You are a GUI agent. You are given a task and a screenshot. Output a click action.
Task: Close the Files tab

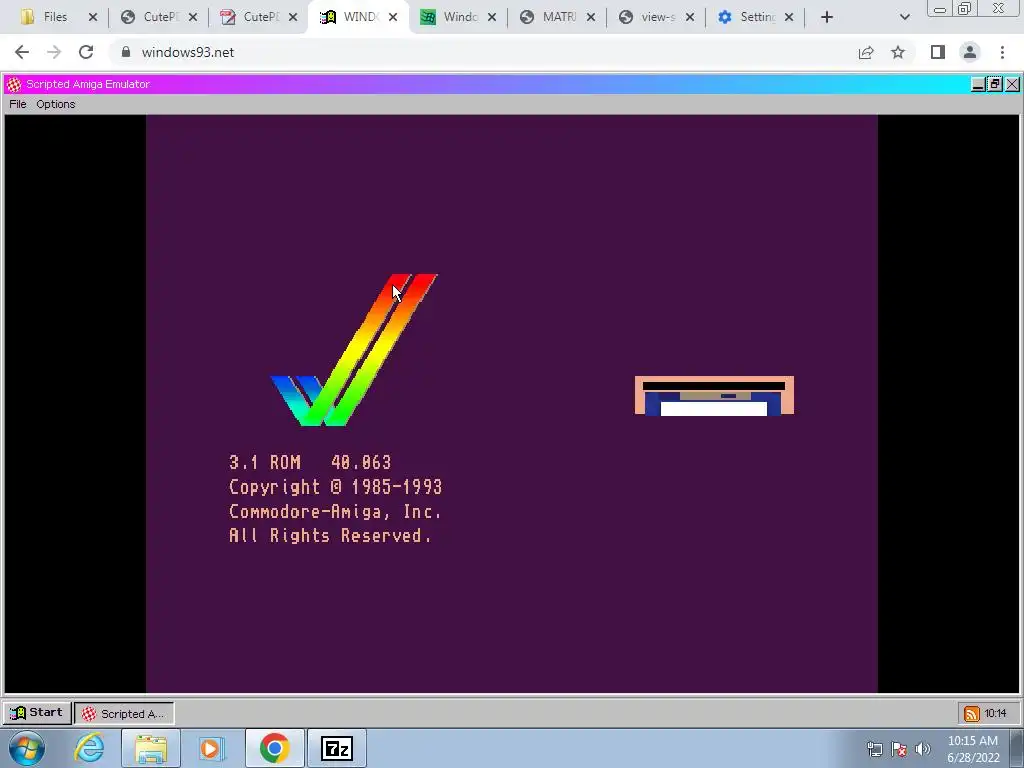(x=93, y=18)
